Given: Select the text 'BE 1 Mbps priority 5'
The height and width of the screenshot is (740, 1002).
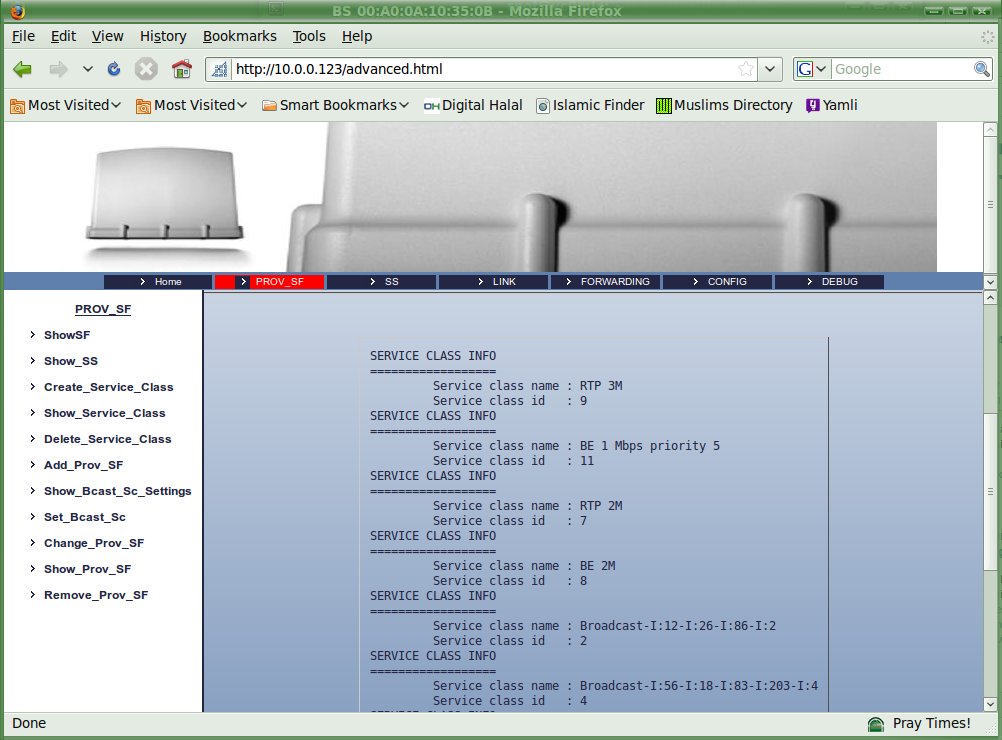Looking at the screenshot, I should [x=649, y=446].
